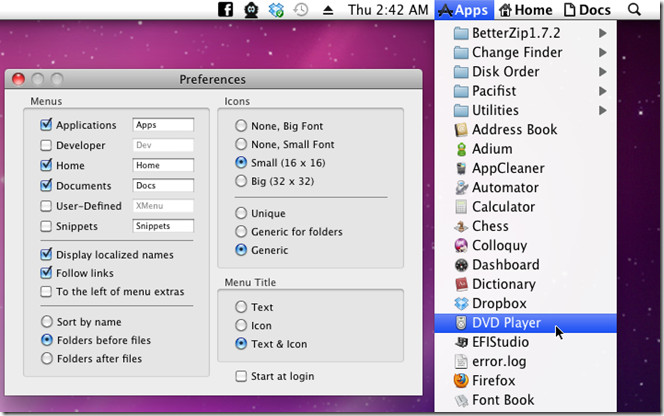Click the Address Book icon in Apps menu
The width and height of the screenshot is (664, 416).
pos(461,130)
